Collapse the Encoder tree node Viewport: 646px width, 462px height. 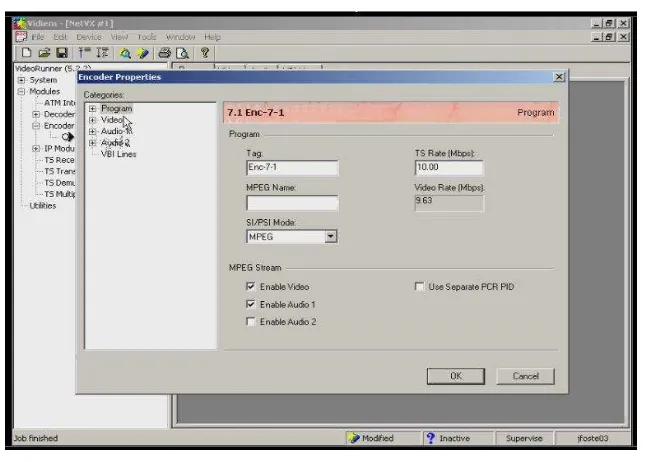[36, 126]
